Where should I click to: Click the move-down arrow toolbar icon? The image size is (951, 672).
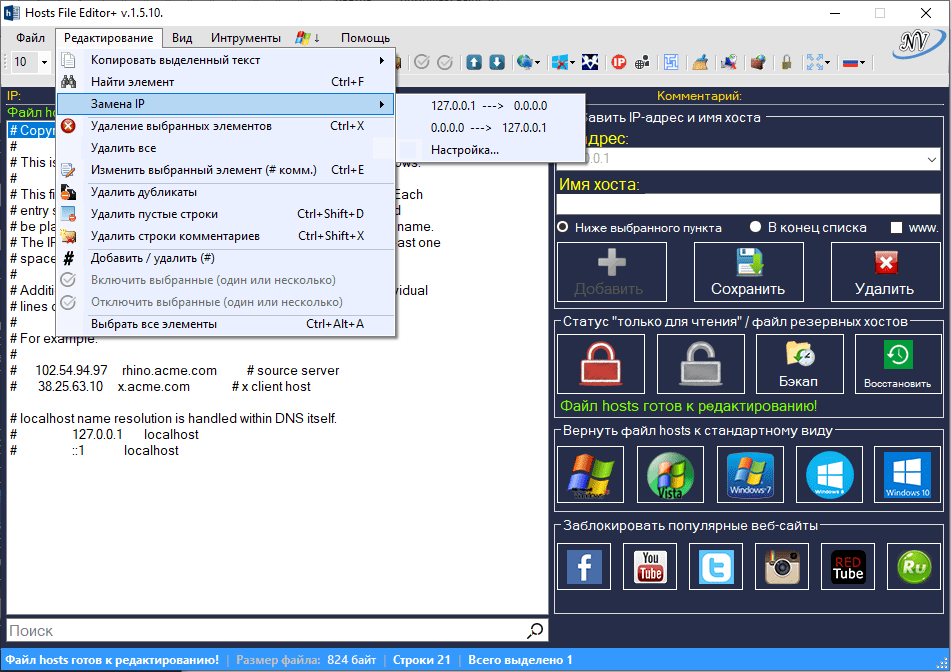pyautogui.click(x=497, y=62)
